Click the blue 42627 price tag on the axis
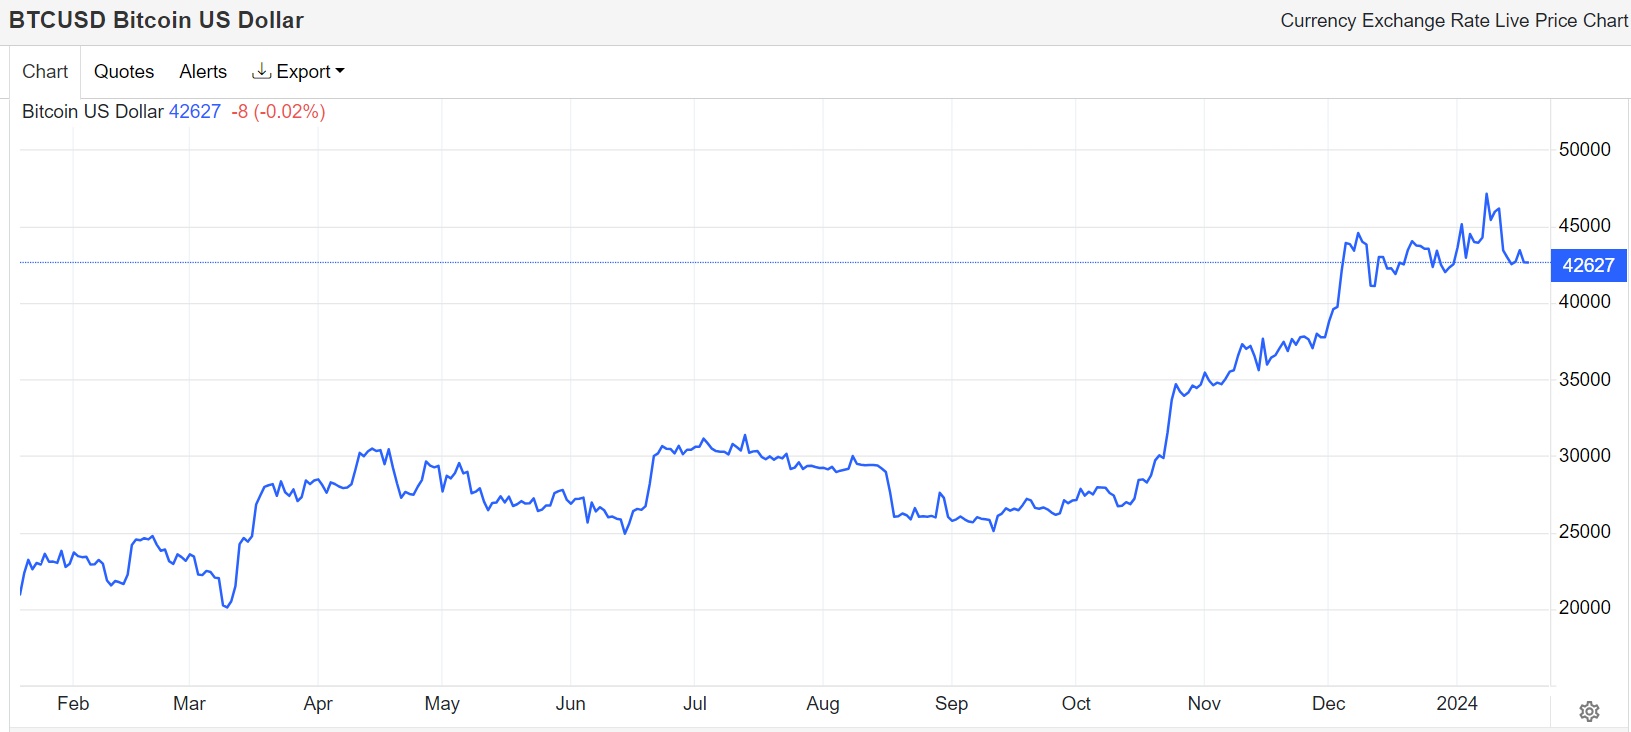The width and height of the screenshot is (1631, 732). point(1588,265)
